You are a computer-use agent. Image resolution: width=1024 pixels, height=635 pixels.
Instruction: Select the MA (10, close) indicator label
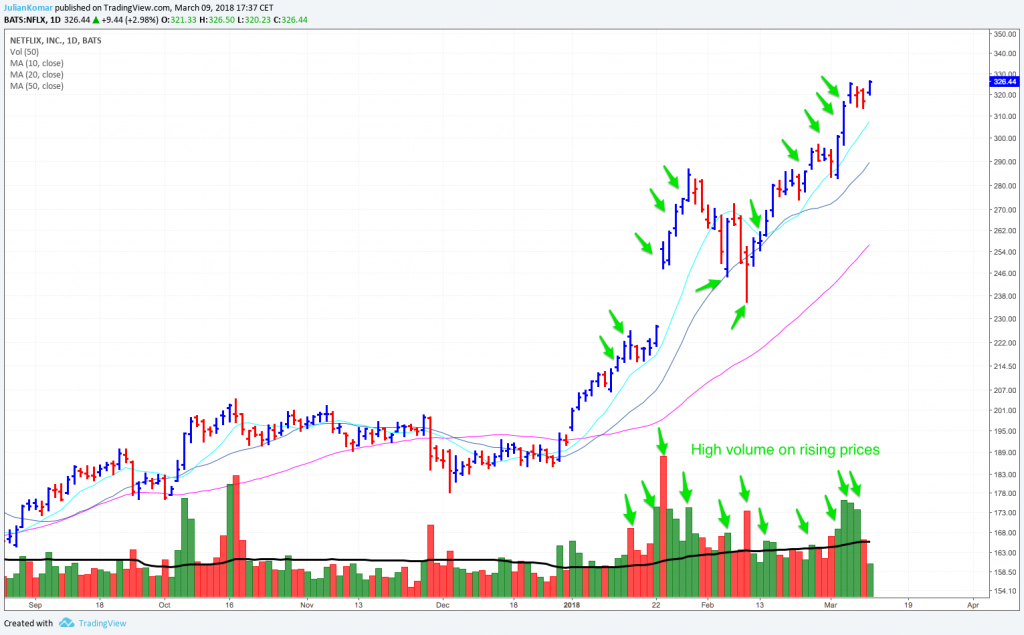[x=37, y=63]
